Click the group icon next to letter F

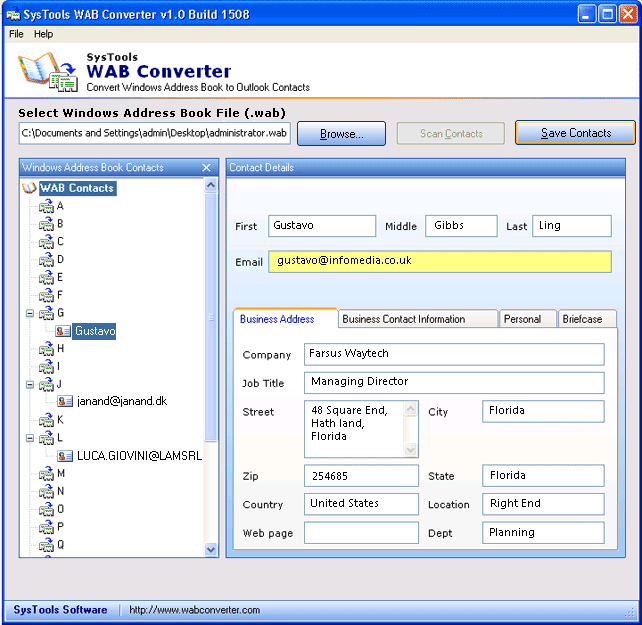point(46,295)
